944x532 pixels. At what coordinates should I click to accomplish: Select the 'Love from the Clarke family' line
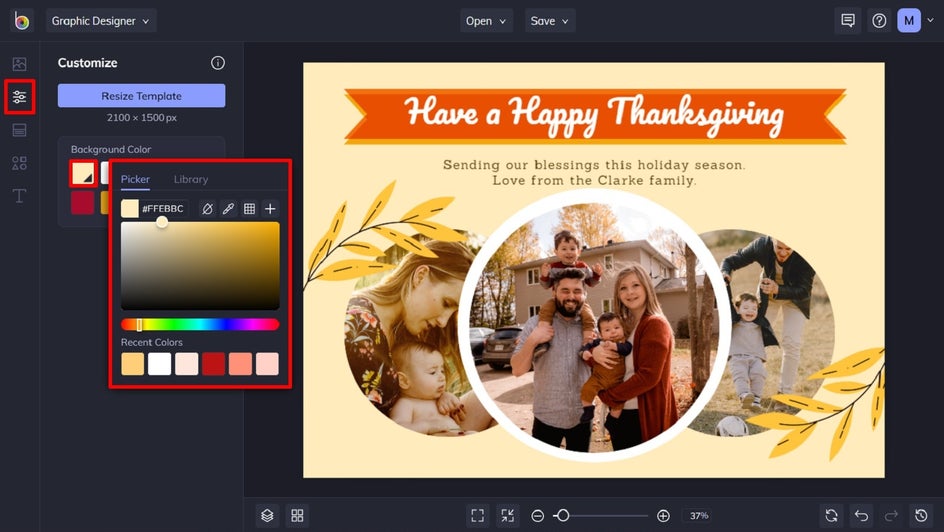[594, 181]
